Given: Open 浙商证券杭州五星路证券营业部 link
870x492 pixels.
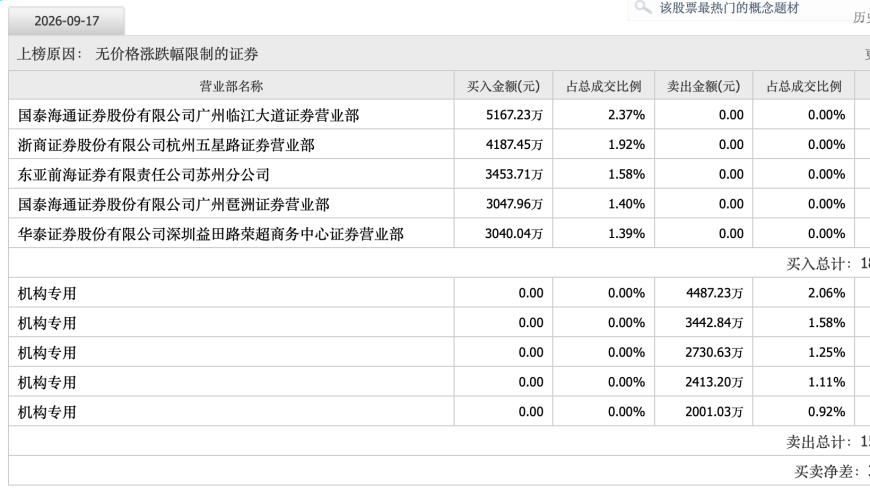Looking at the screenshot, I should pos(166,145).
